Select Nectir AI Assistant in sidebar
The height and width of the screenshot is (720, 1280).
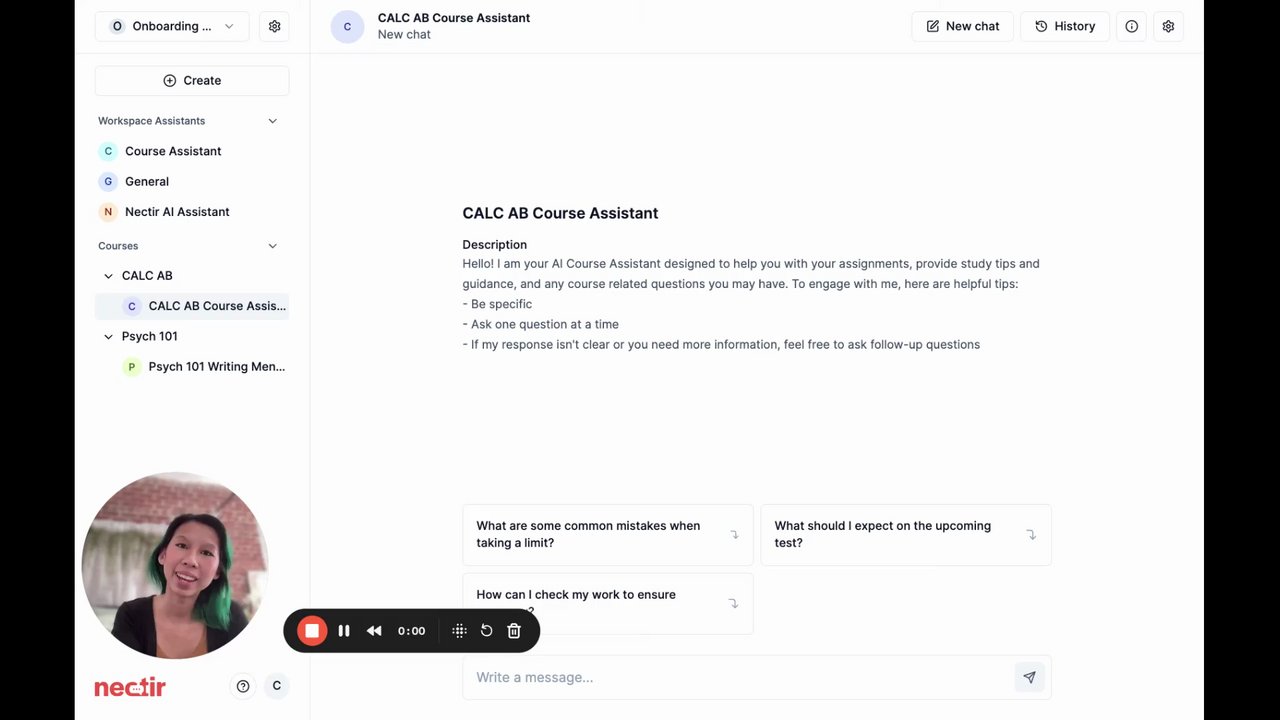click(177, 212)
